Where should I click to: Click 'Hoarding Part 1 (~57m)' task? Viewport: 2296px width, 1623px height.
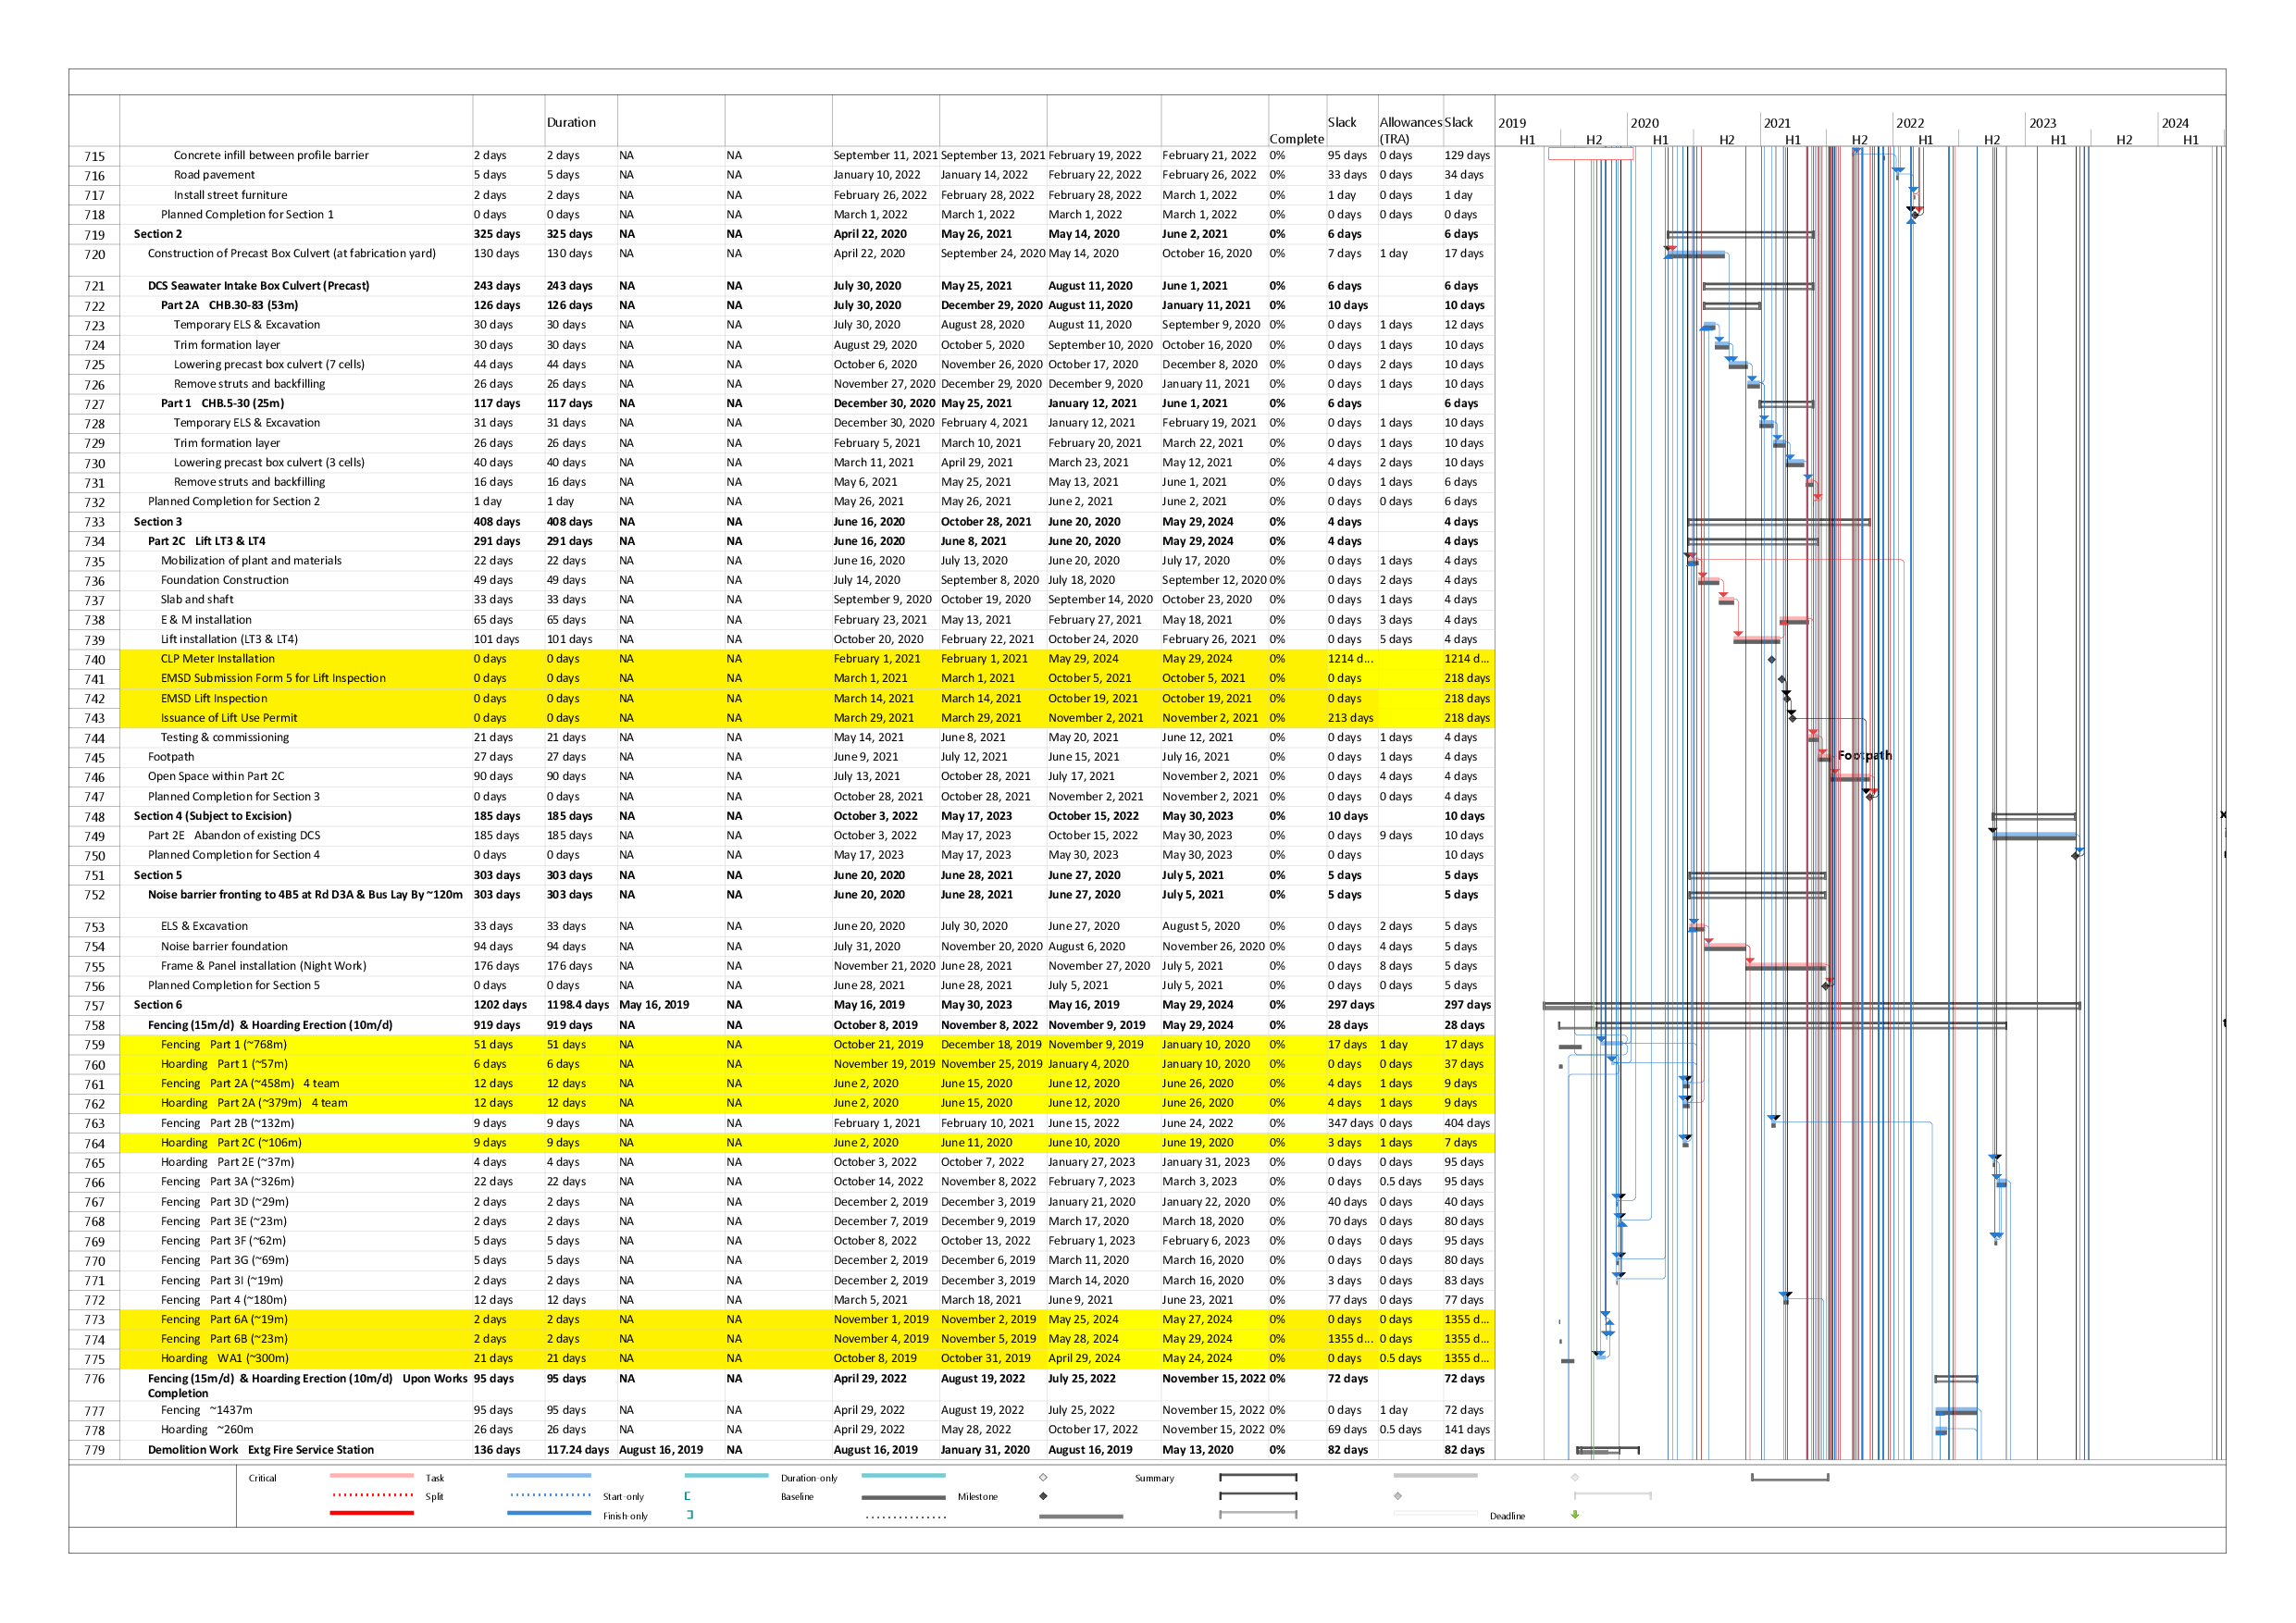click(x=224, y=1064)
